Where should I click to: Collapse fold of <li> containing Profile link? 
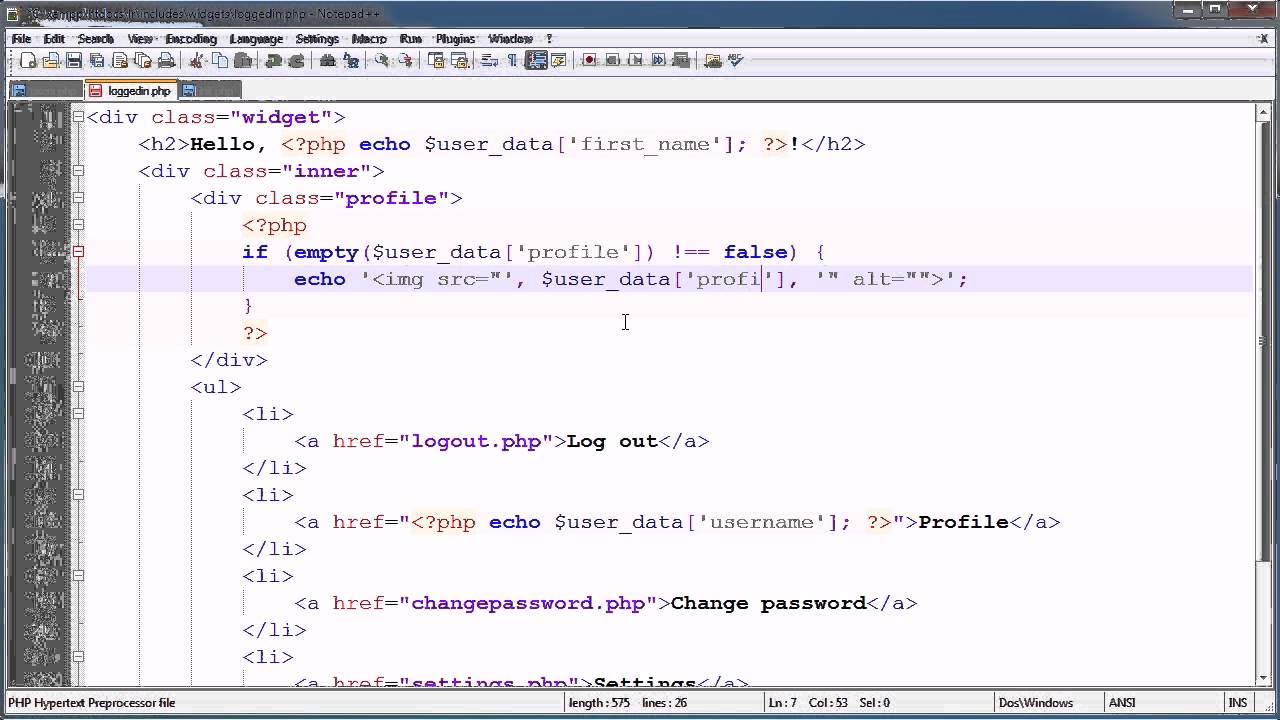(79, 495)
